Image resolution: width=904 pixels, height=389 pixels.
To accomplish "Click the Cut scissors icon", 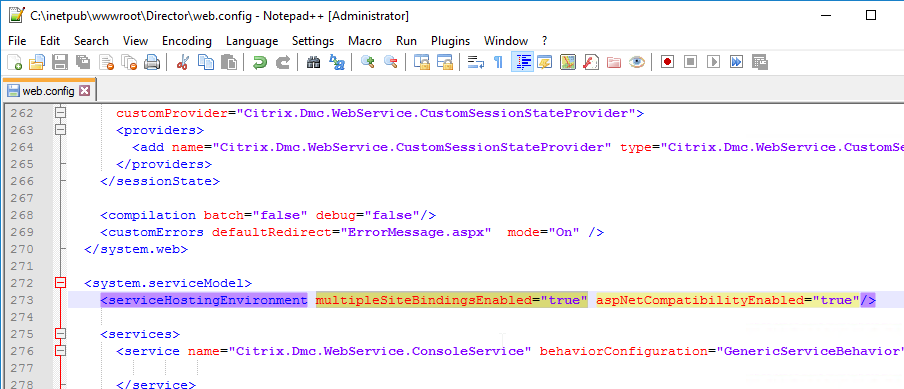I will click(x=183, y=62).
